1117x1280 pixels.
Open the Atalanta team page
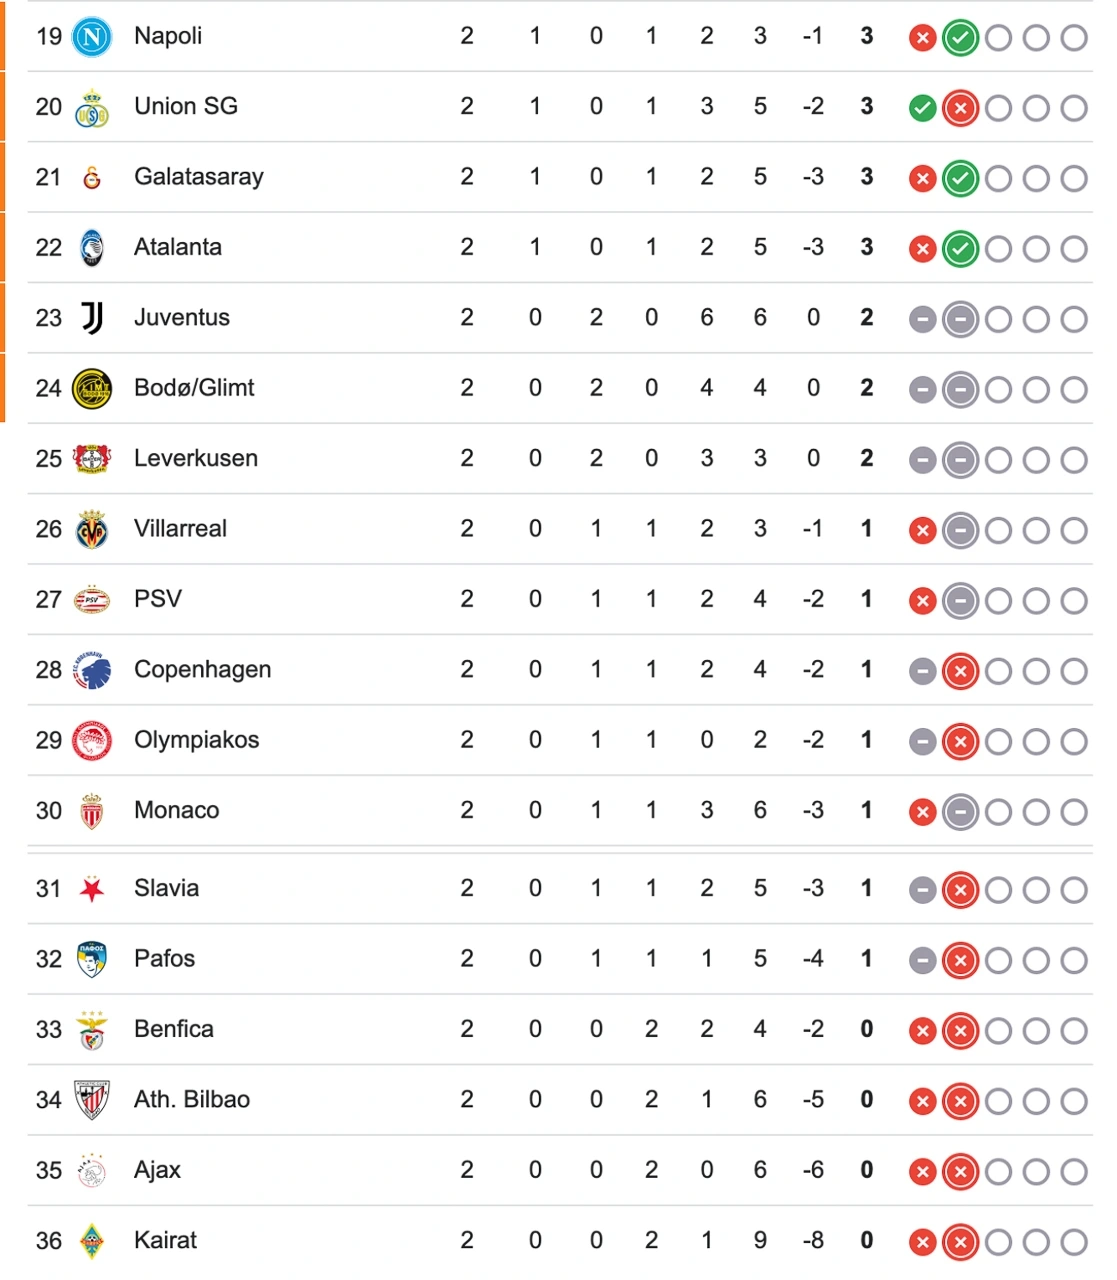pos(178,247)
